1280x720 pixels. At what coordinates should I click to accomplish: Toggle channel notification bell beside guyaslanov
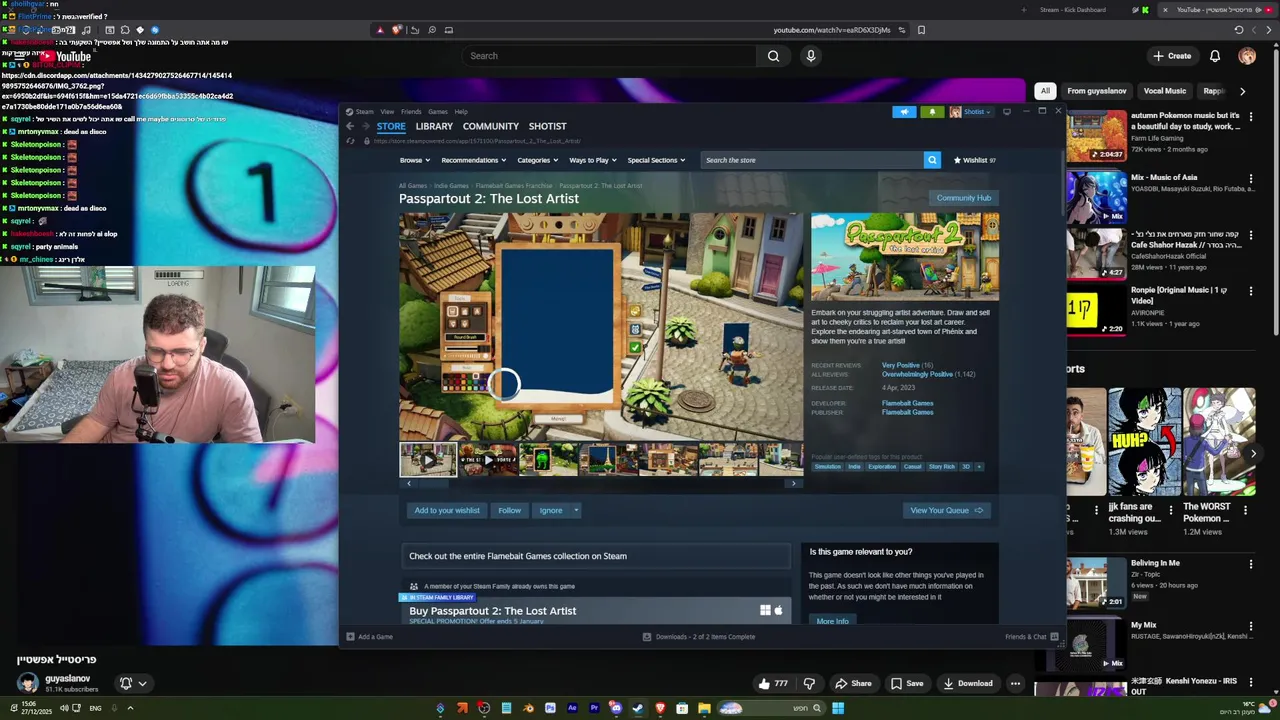(x=126, y=683)
